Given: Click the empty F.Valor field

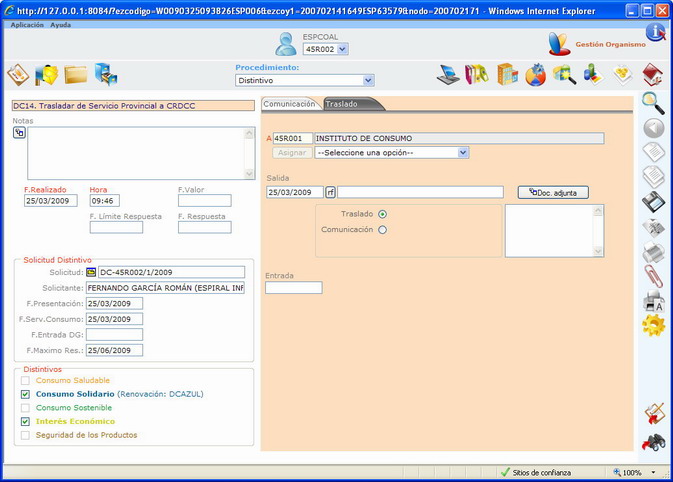Looking at the screenshot, I should [x=205, y=201].
